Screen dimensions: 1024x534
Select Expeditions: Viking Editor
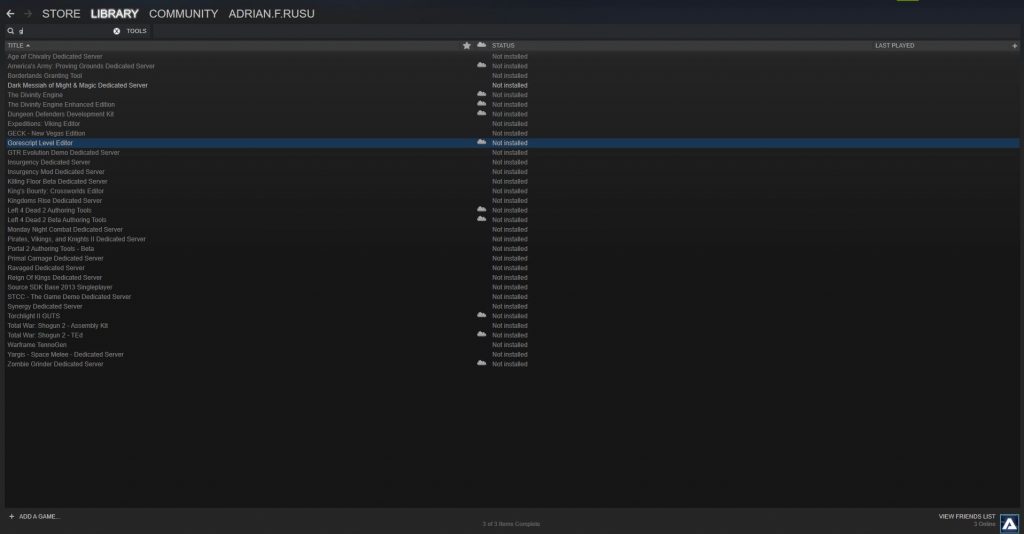point(43,123)
